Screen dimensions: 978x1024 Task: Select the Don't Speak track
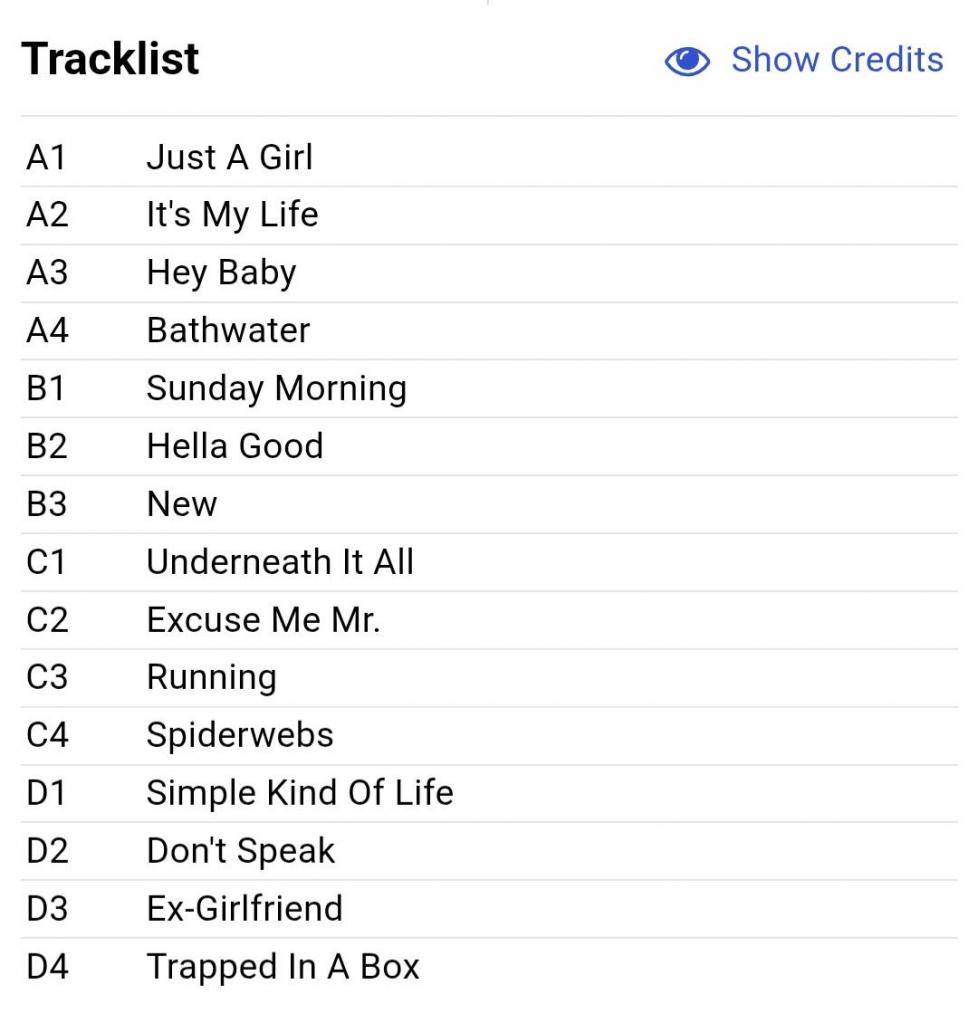[241, 851]
